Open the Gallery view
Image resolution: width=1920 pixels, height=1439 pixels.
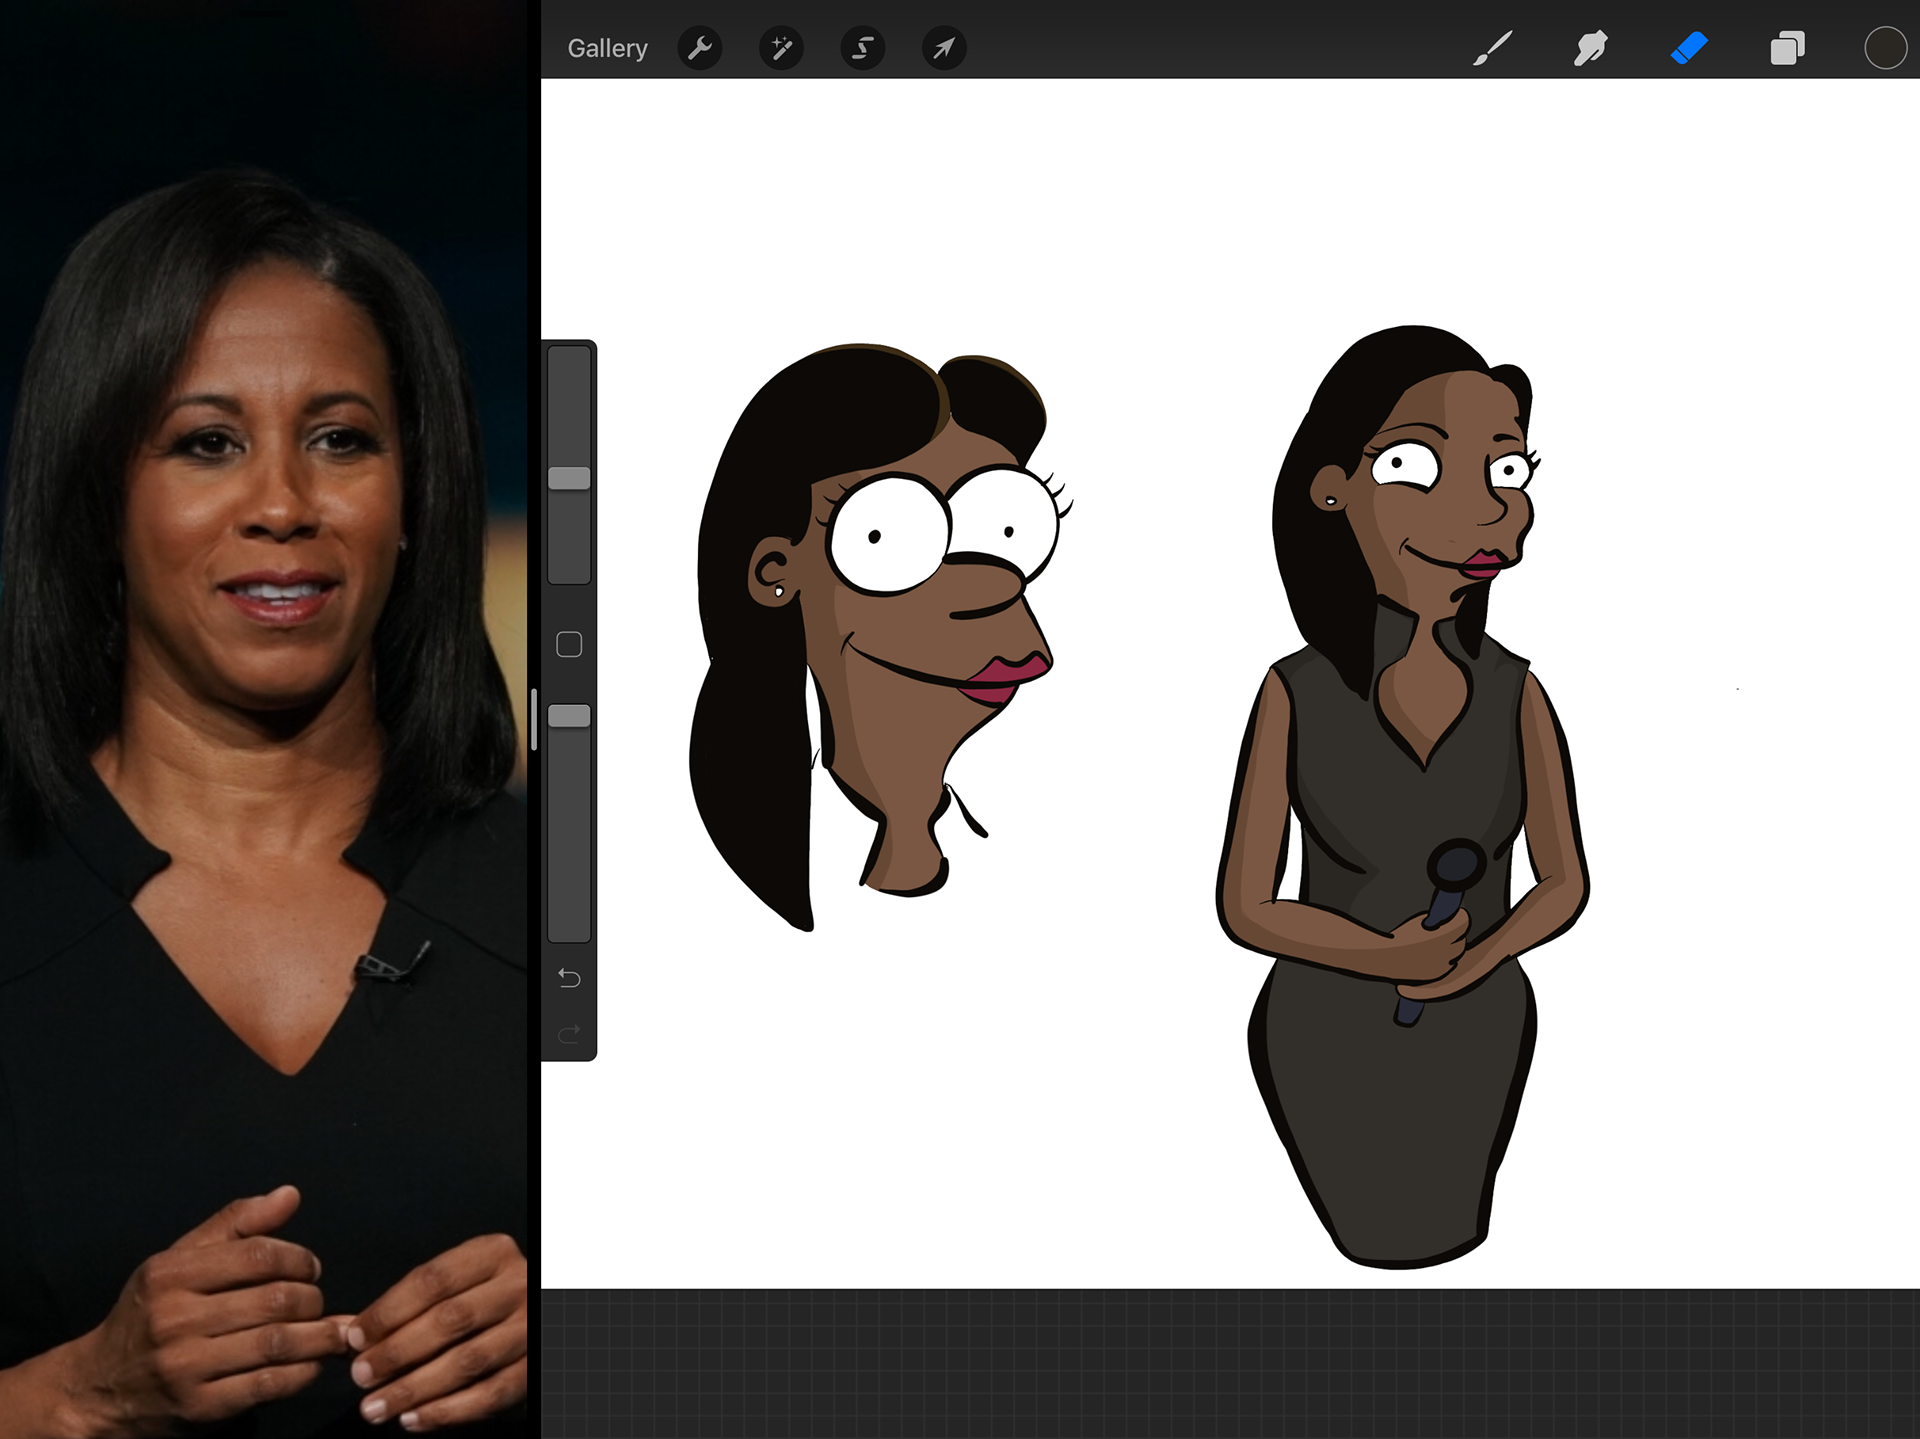(607, 48)
